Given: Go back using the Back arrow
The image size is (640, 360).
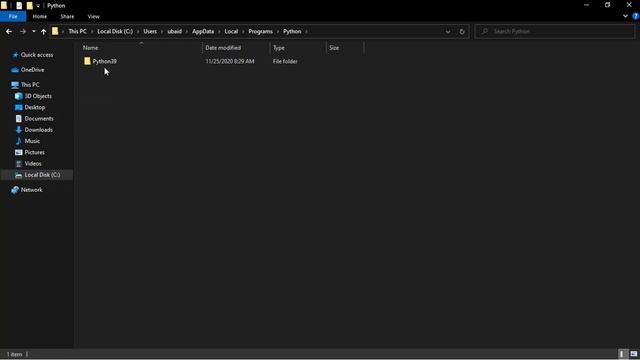Looking at the screenshot, I should (x=9, y=31).
